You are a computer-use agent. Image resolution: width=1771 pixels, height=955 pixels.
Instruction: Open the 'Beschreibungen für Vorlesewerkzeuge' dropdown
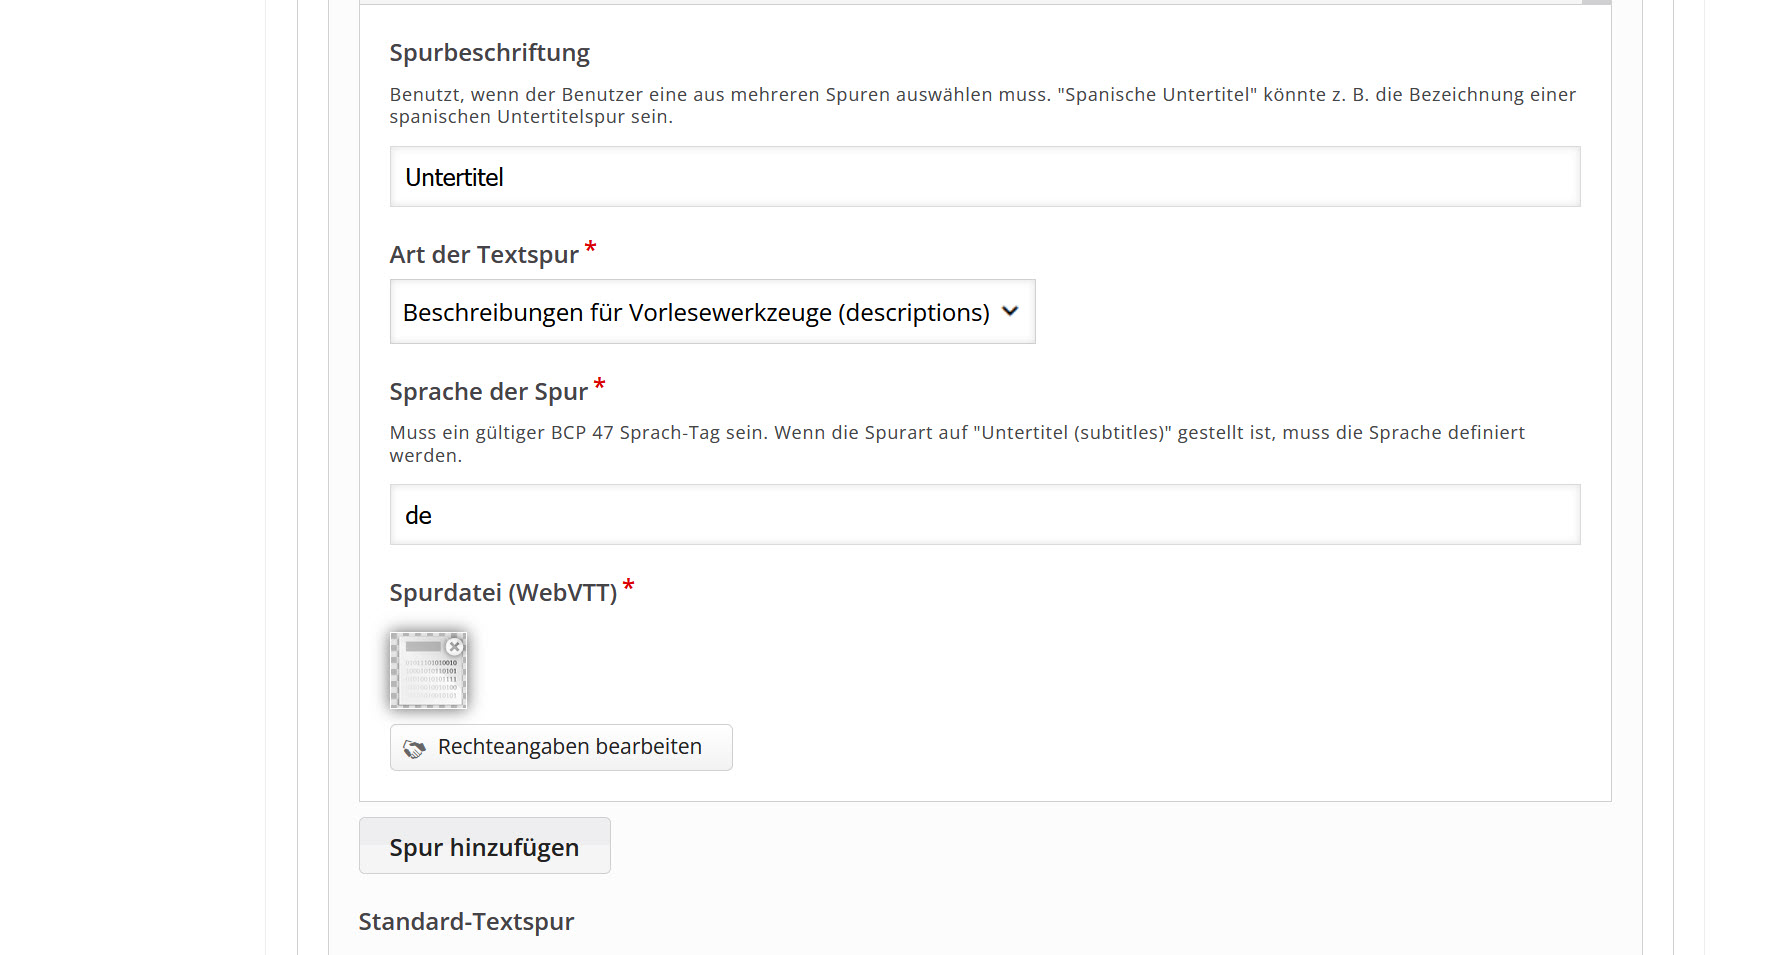click(712, 312)
